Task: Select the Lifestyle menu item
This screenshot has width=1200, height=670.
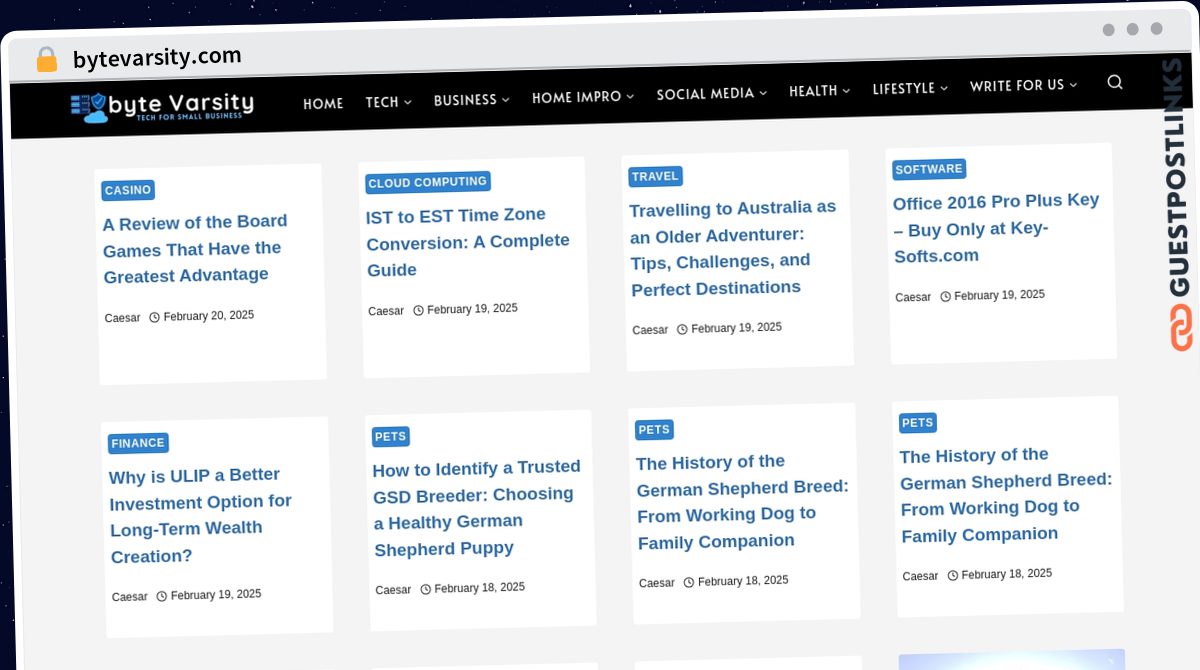Action: [910, 88]
